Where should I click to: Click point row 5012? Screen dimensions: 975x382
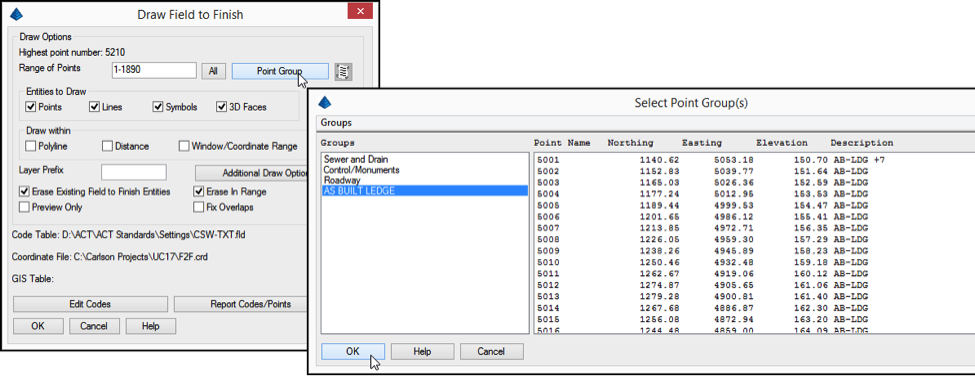click(754, 284)
